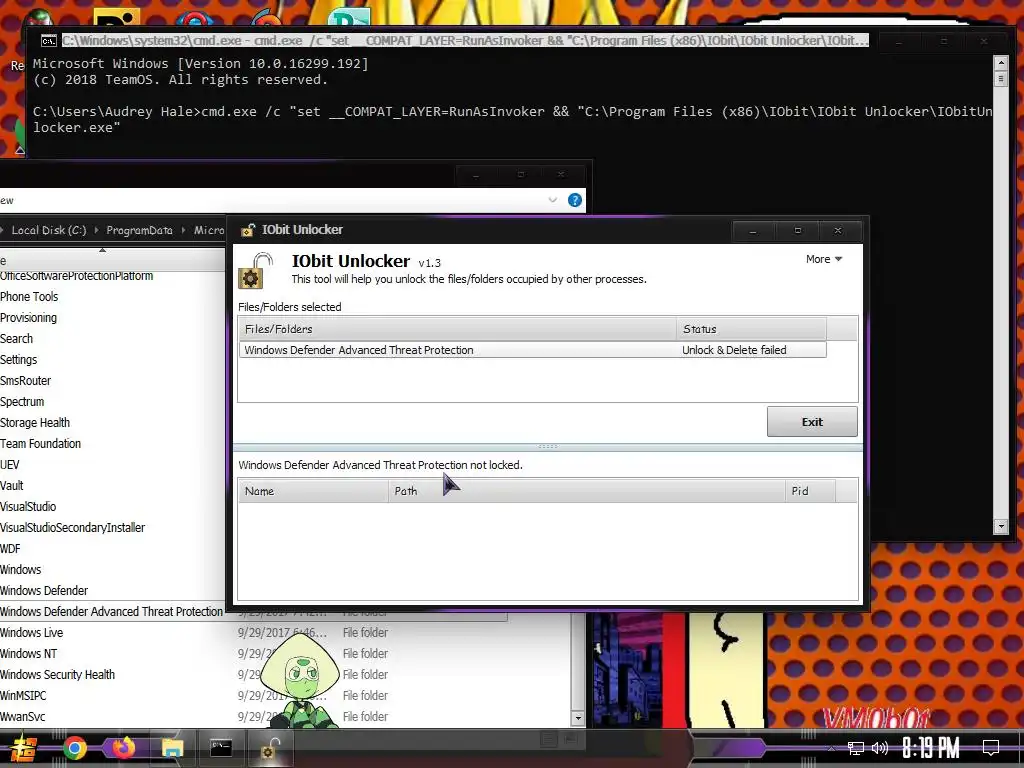Click the Pid column header
Screen dimensions: 1024x768
click(810, 491)
